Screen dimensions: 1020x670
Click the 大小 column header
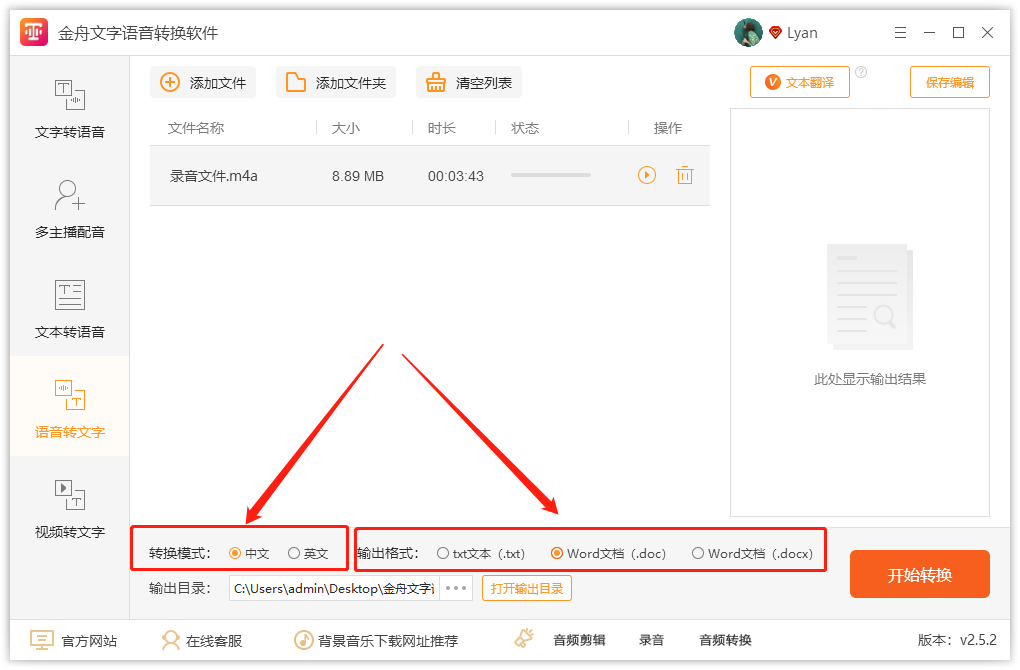(x=345, y=128)
